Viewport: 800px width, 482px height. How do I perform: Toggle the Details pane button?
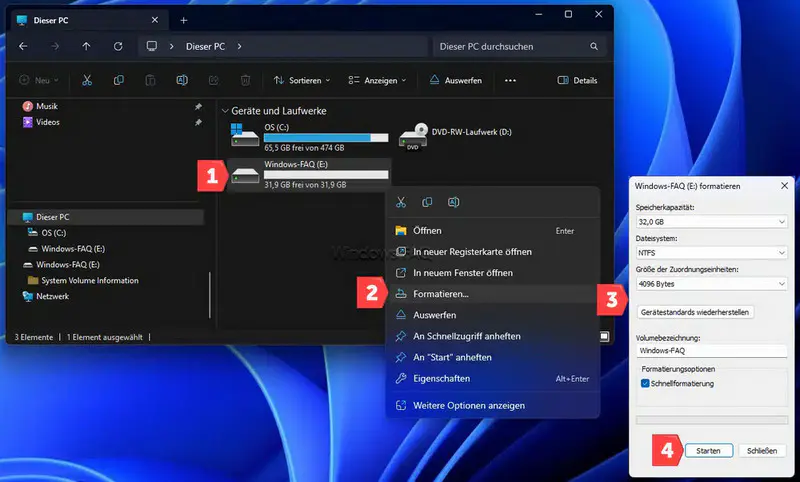point(577,80)
